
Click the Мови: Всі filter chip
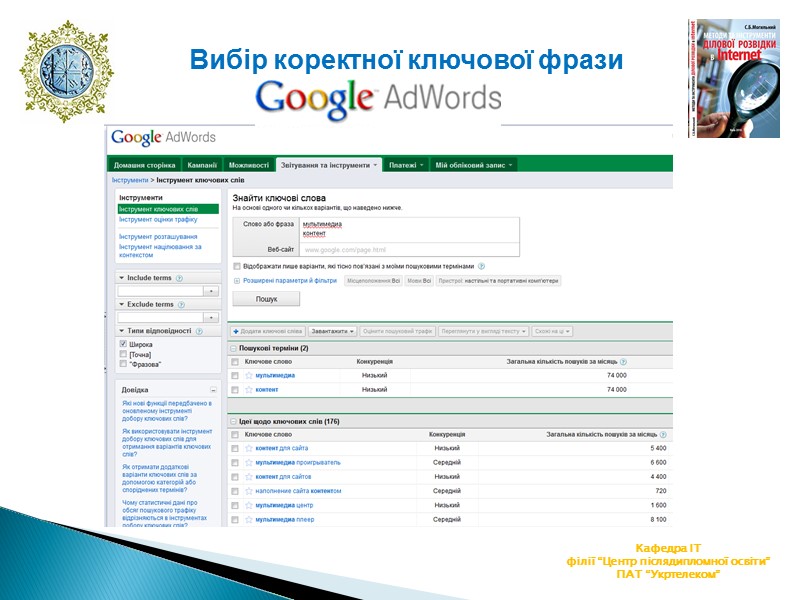(419, 281)
